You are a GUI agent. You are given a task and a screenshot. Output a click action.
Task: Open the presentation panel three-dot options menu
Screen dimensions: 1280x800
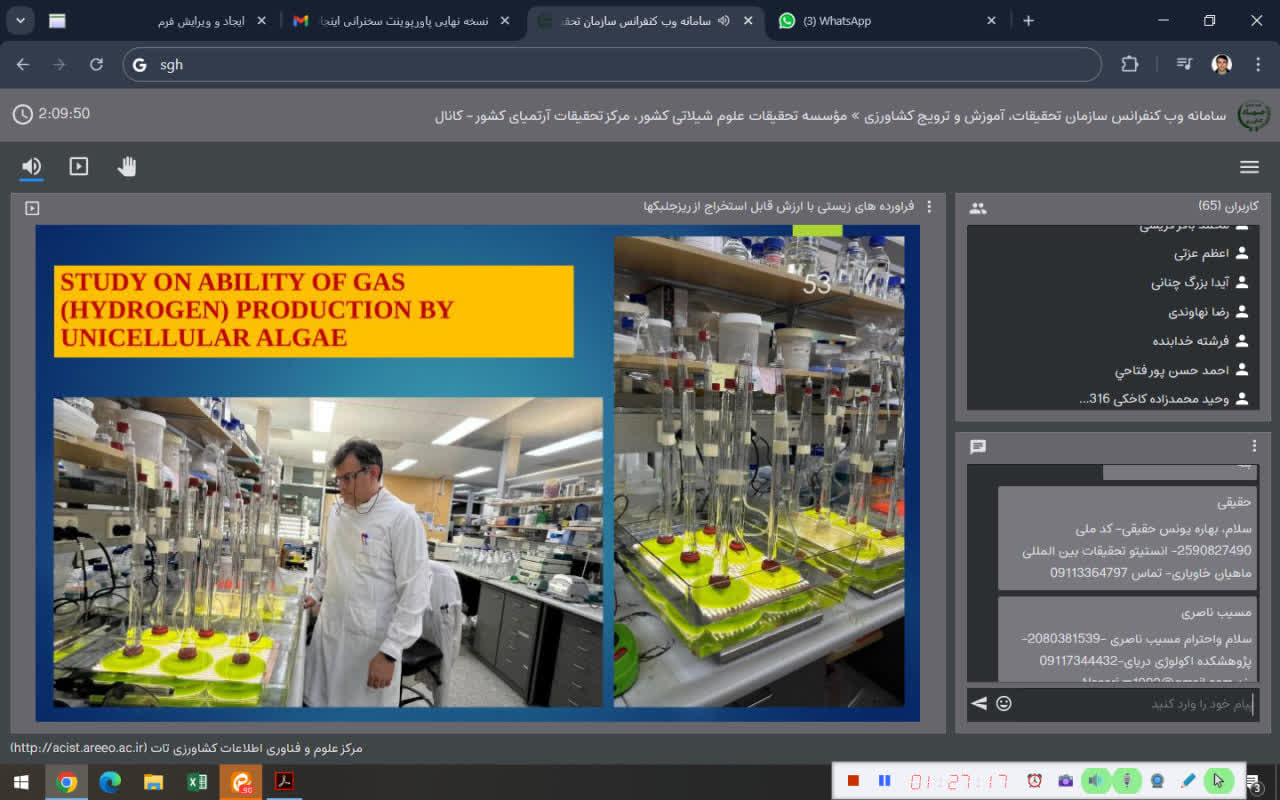tap(929, 207)
